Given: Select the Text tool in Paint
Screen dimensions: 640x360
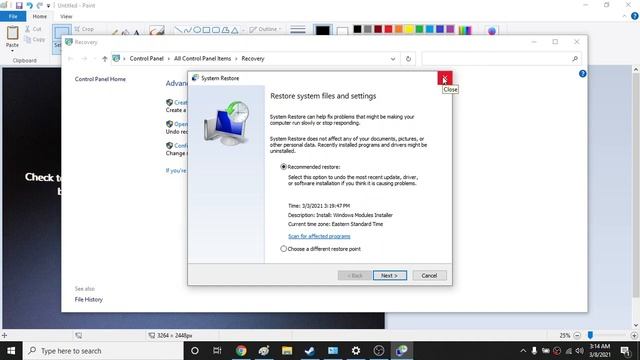Looking at the screenshot, I should pos(136,32).
